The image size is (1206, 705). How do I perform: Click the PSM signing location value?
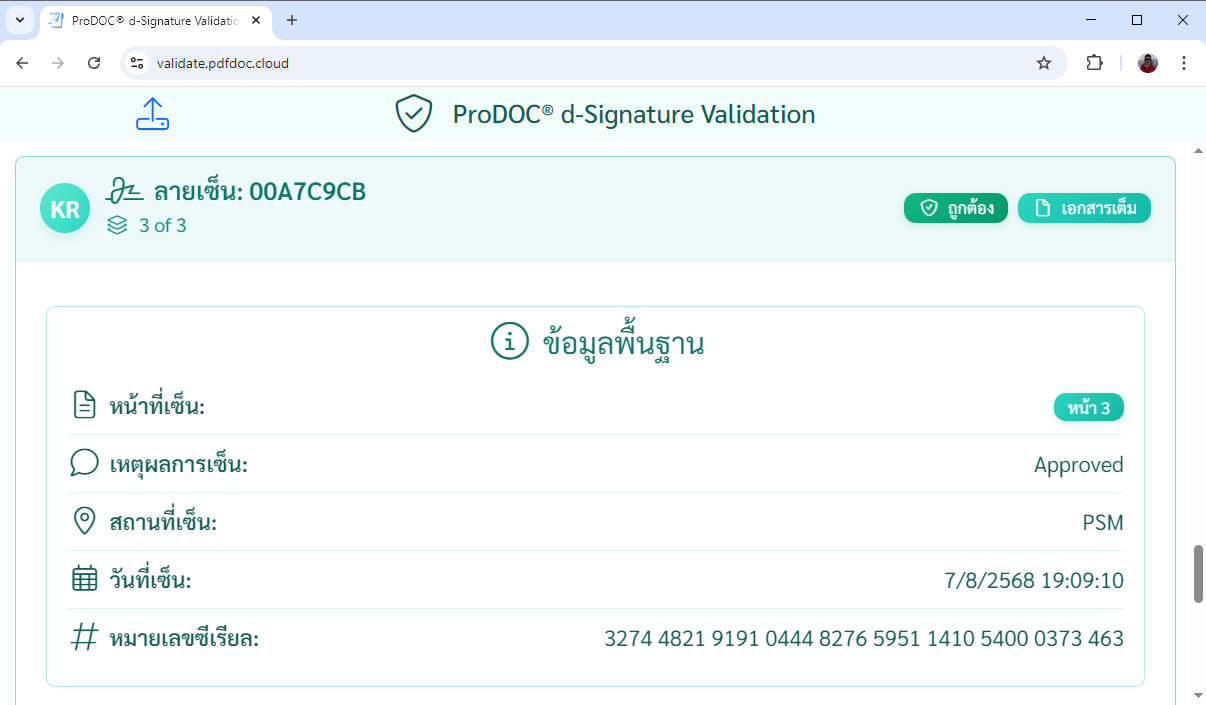(1103, 522)
